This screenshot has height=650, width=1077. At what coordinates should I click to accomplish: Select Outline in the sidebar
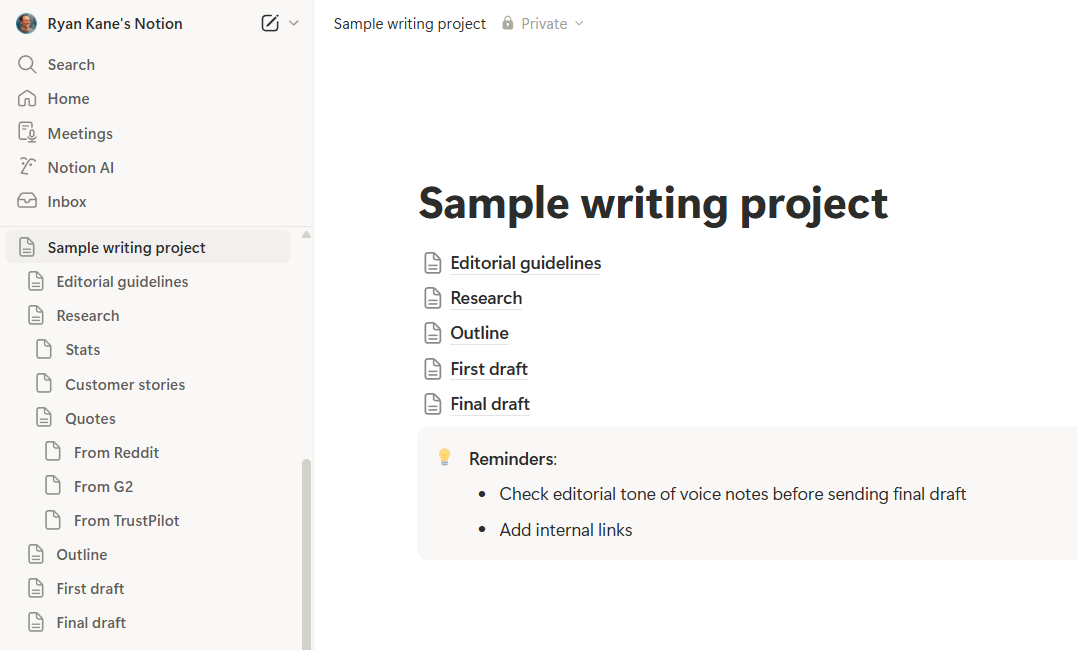tap(81, 554)
